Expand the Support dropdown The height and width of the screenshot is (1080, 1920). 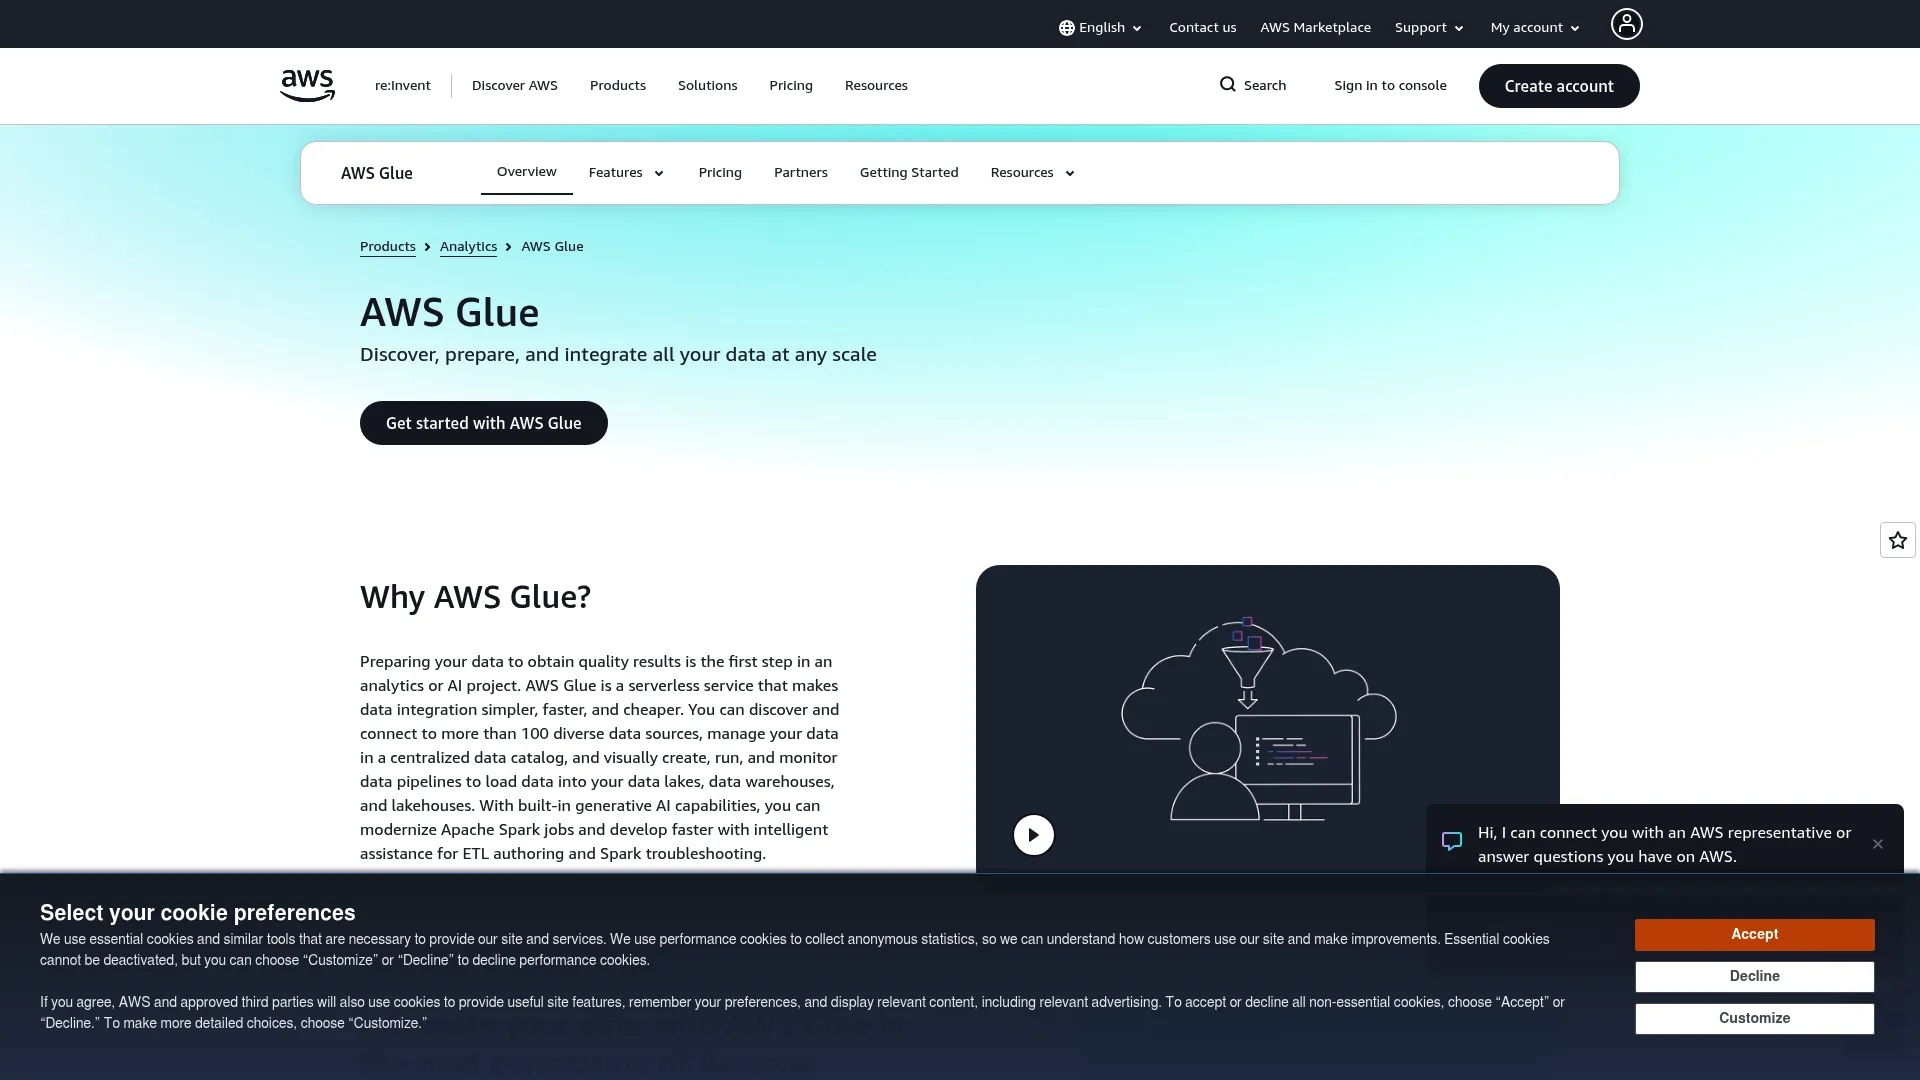[x=1429, y=28]
